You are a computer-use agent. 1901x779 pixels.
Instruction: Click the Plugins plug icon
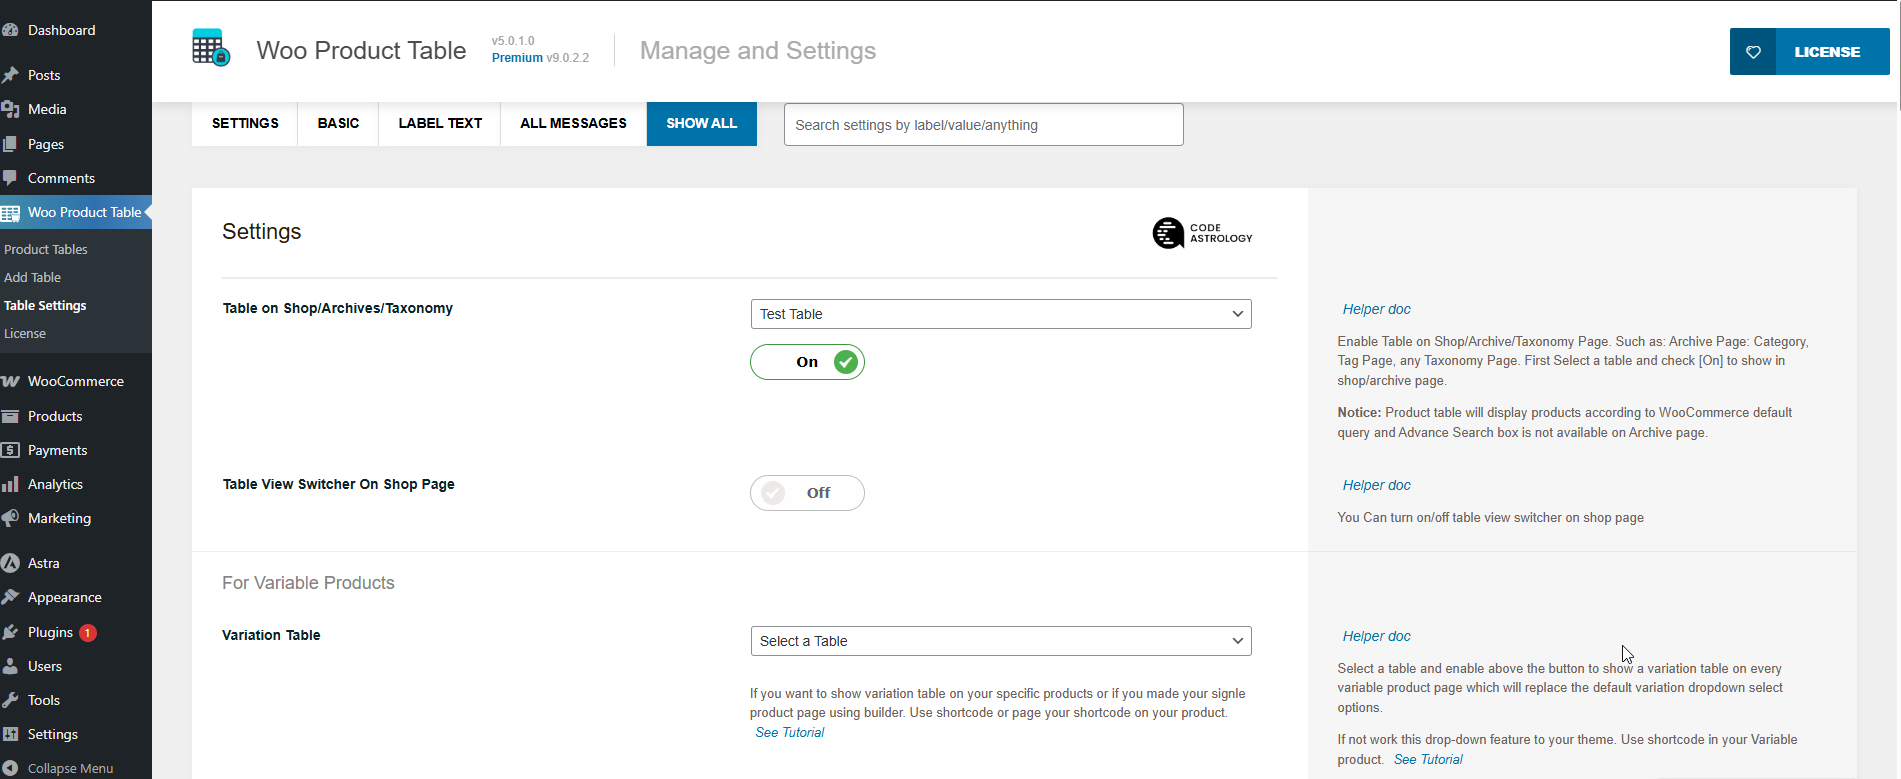(10, 632)
